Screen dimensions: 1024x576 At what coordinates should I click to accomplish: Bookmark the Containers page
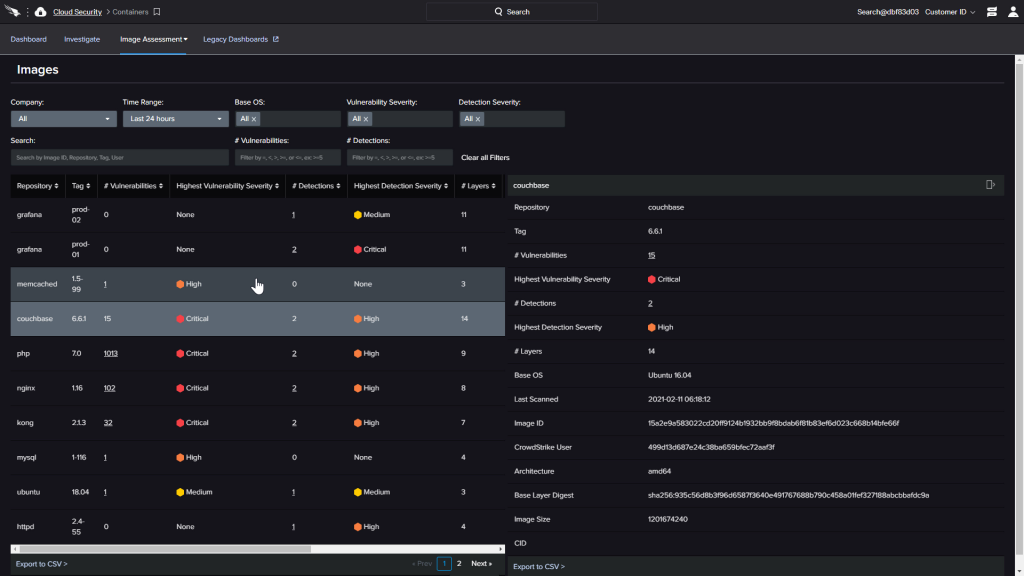coord(157,12)
